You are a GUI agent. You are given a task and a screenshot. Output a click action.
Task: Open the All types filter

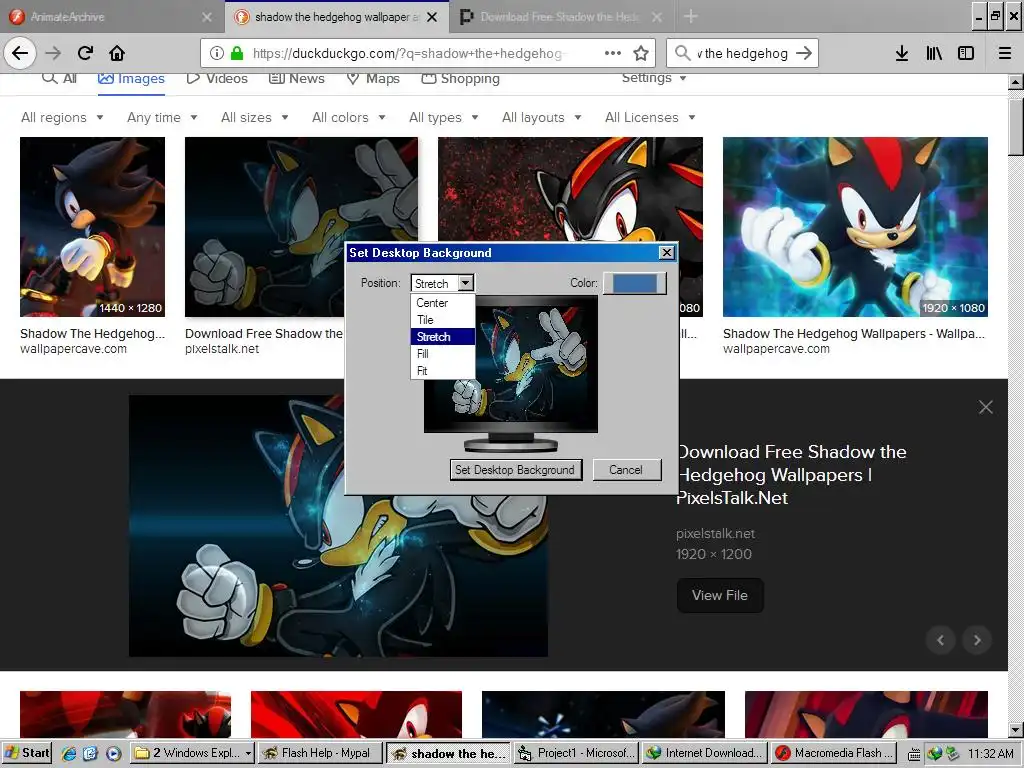pyautogui.click(x=444, y=118)
